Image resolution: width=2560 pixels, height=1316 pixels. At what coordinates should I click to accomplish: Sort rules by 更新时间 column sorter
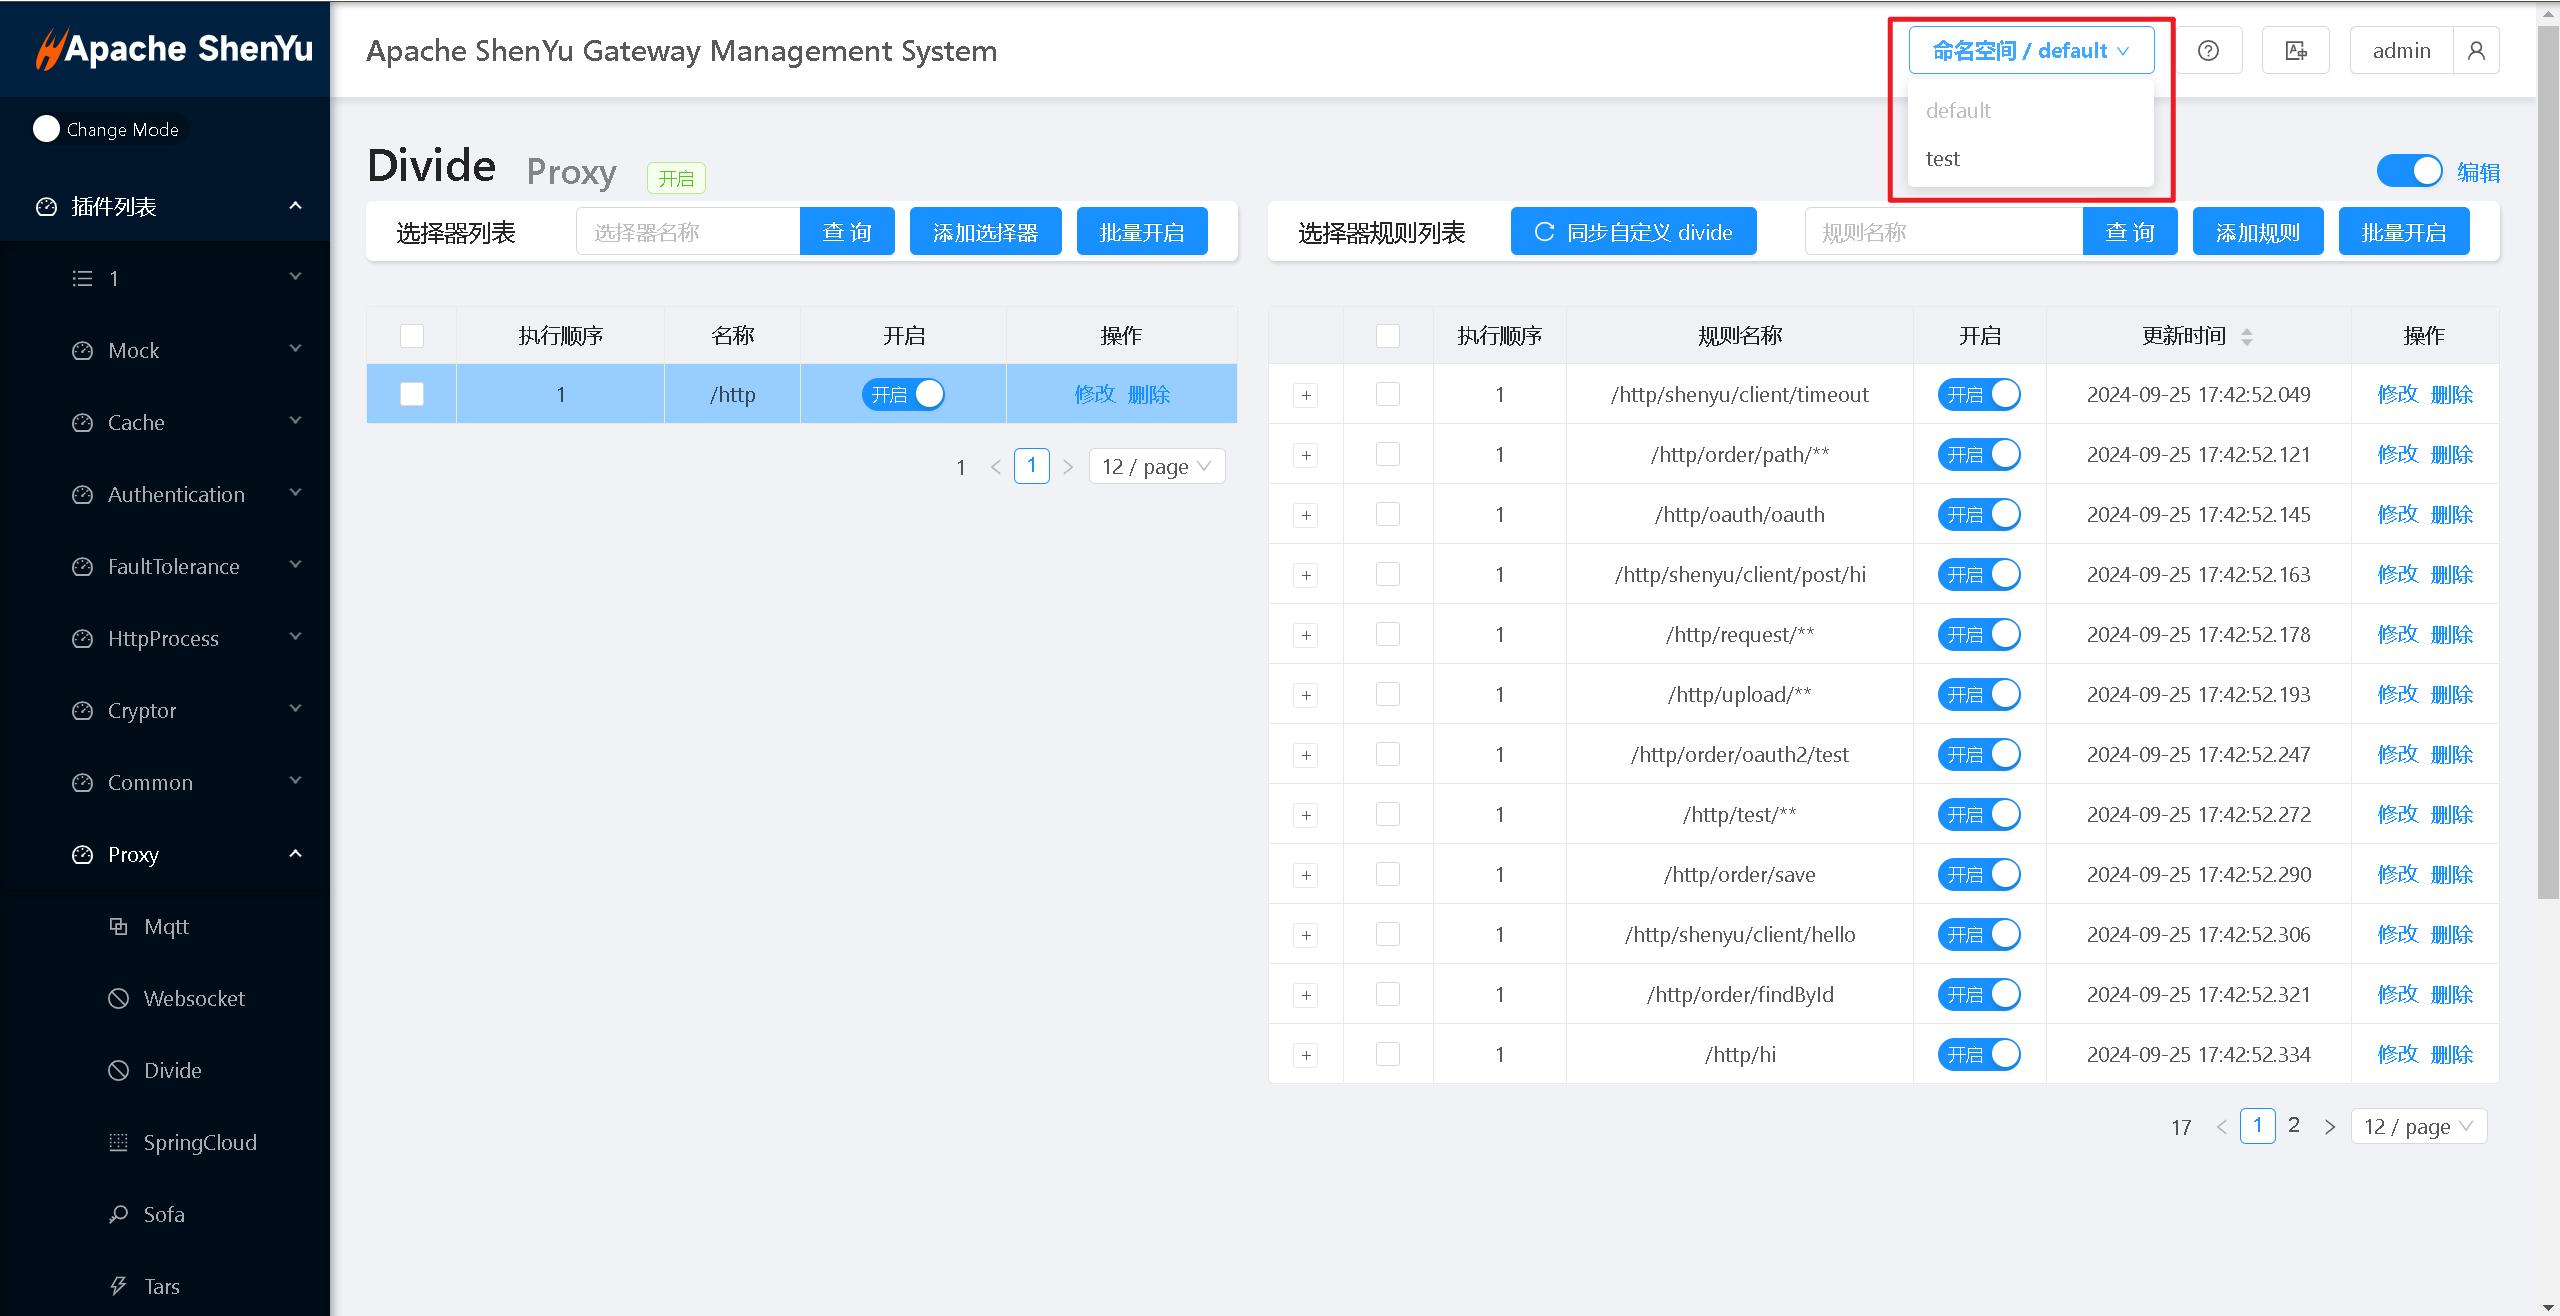click(2246, 336)
